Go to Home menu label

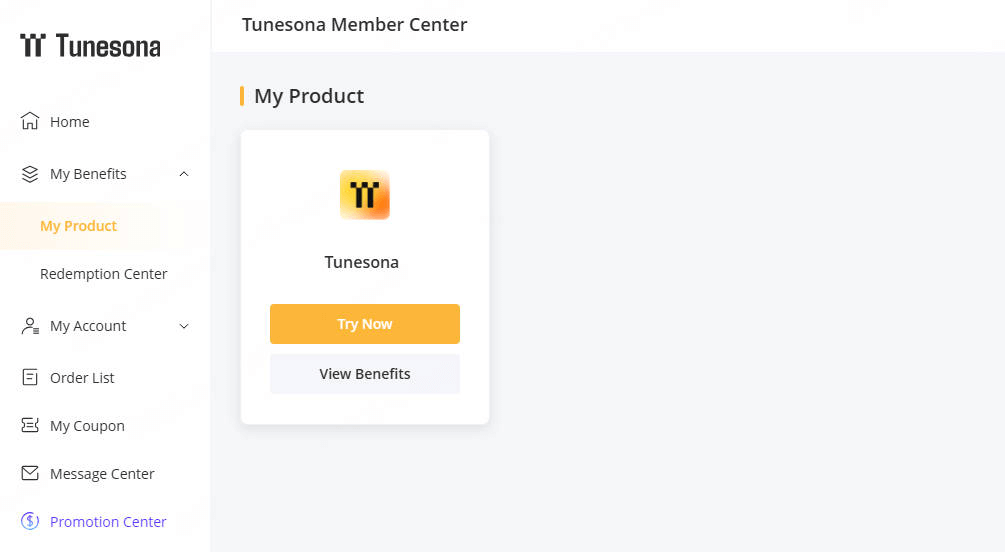tap(70, 122)
